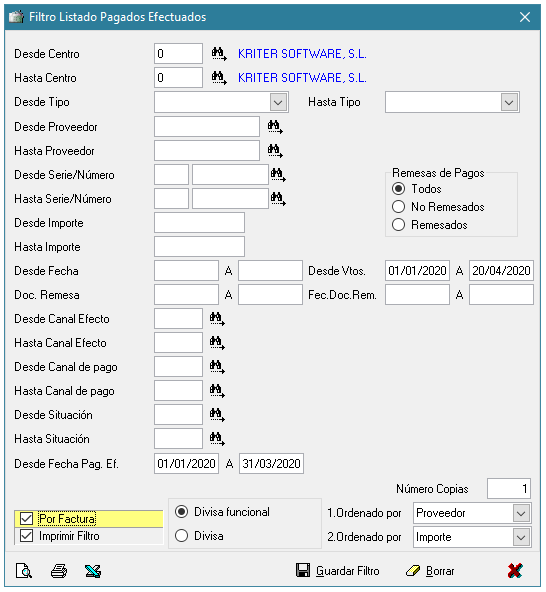Expand the Desde Tipo dropdown
The height and width of the screenshot is (592, 546).
[278, 102]
